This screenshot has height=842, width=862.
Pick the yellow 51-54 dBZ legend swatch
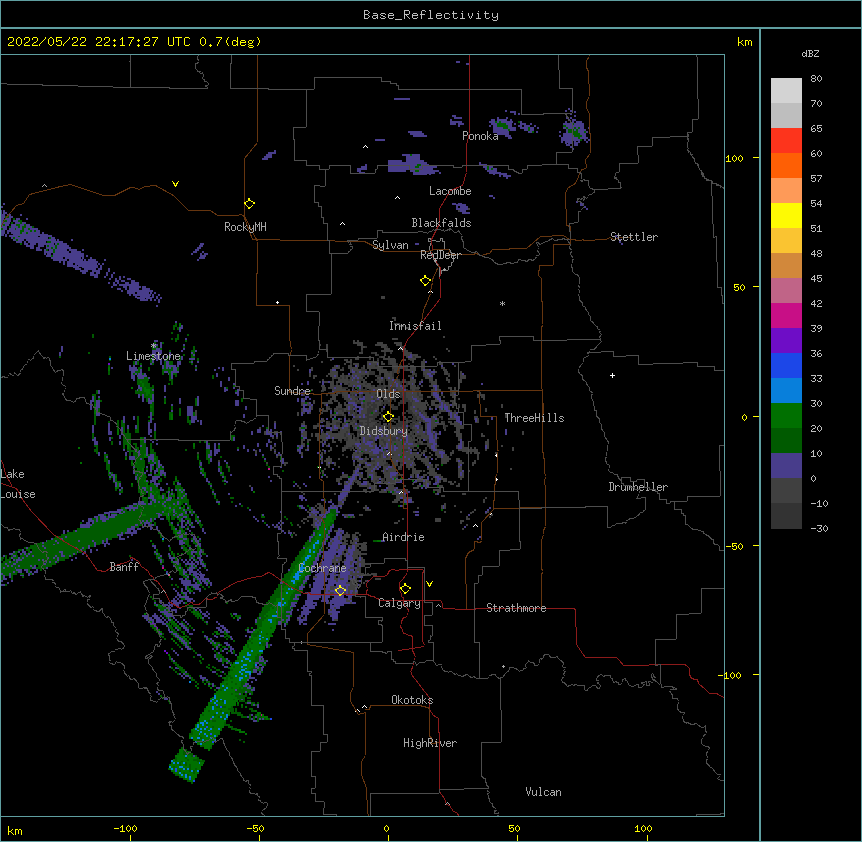tap(786, 215)
